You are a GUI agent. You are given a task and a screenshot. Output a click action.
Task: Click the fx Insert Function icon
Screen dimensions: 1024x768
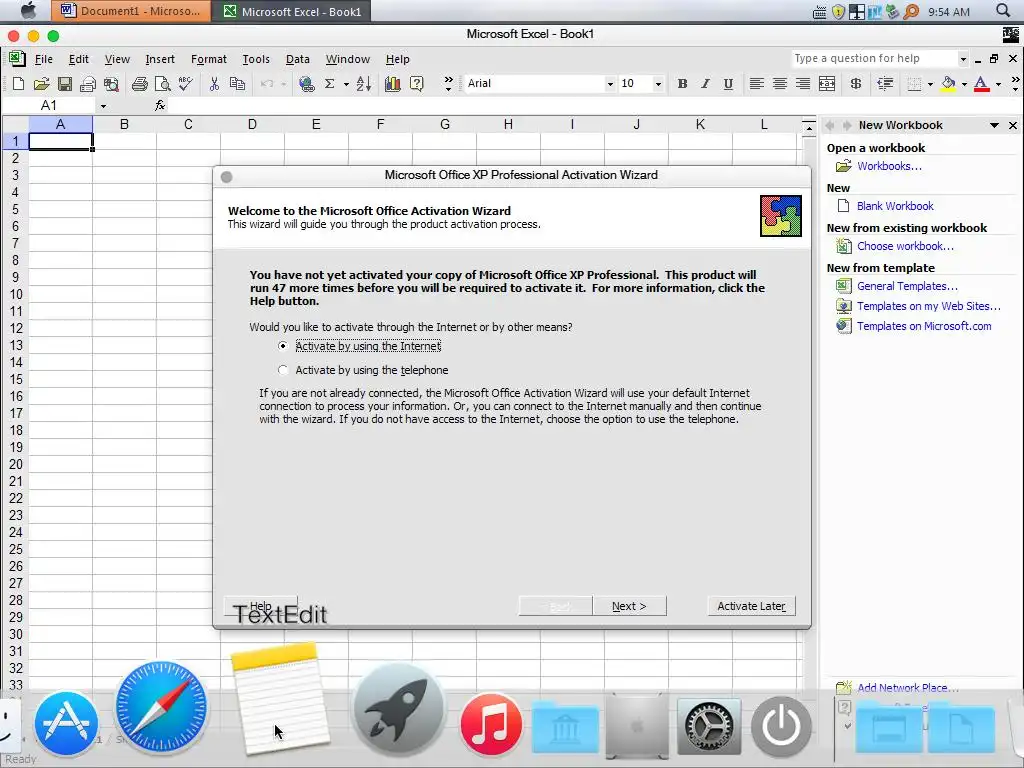click(159, 105)
